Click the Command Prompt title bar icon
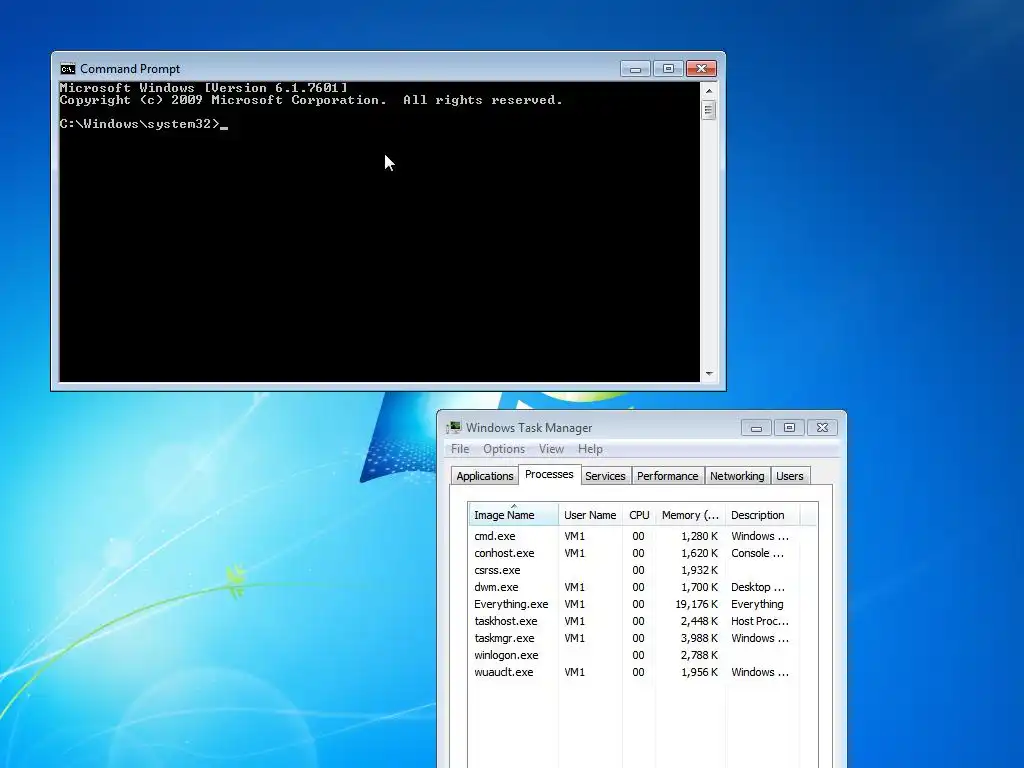Screen dimensions: 1024x768 tap(67, 69)
